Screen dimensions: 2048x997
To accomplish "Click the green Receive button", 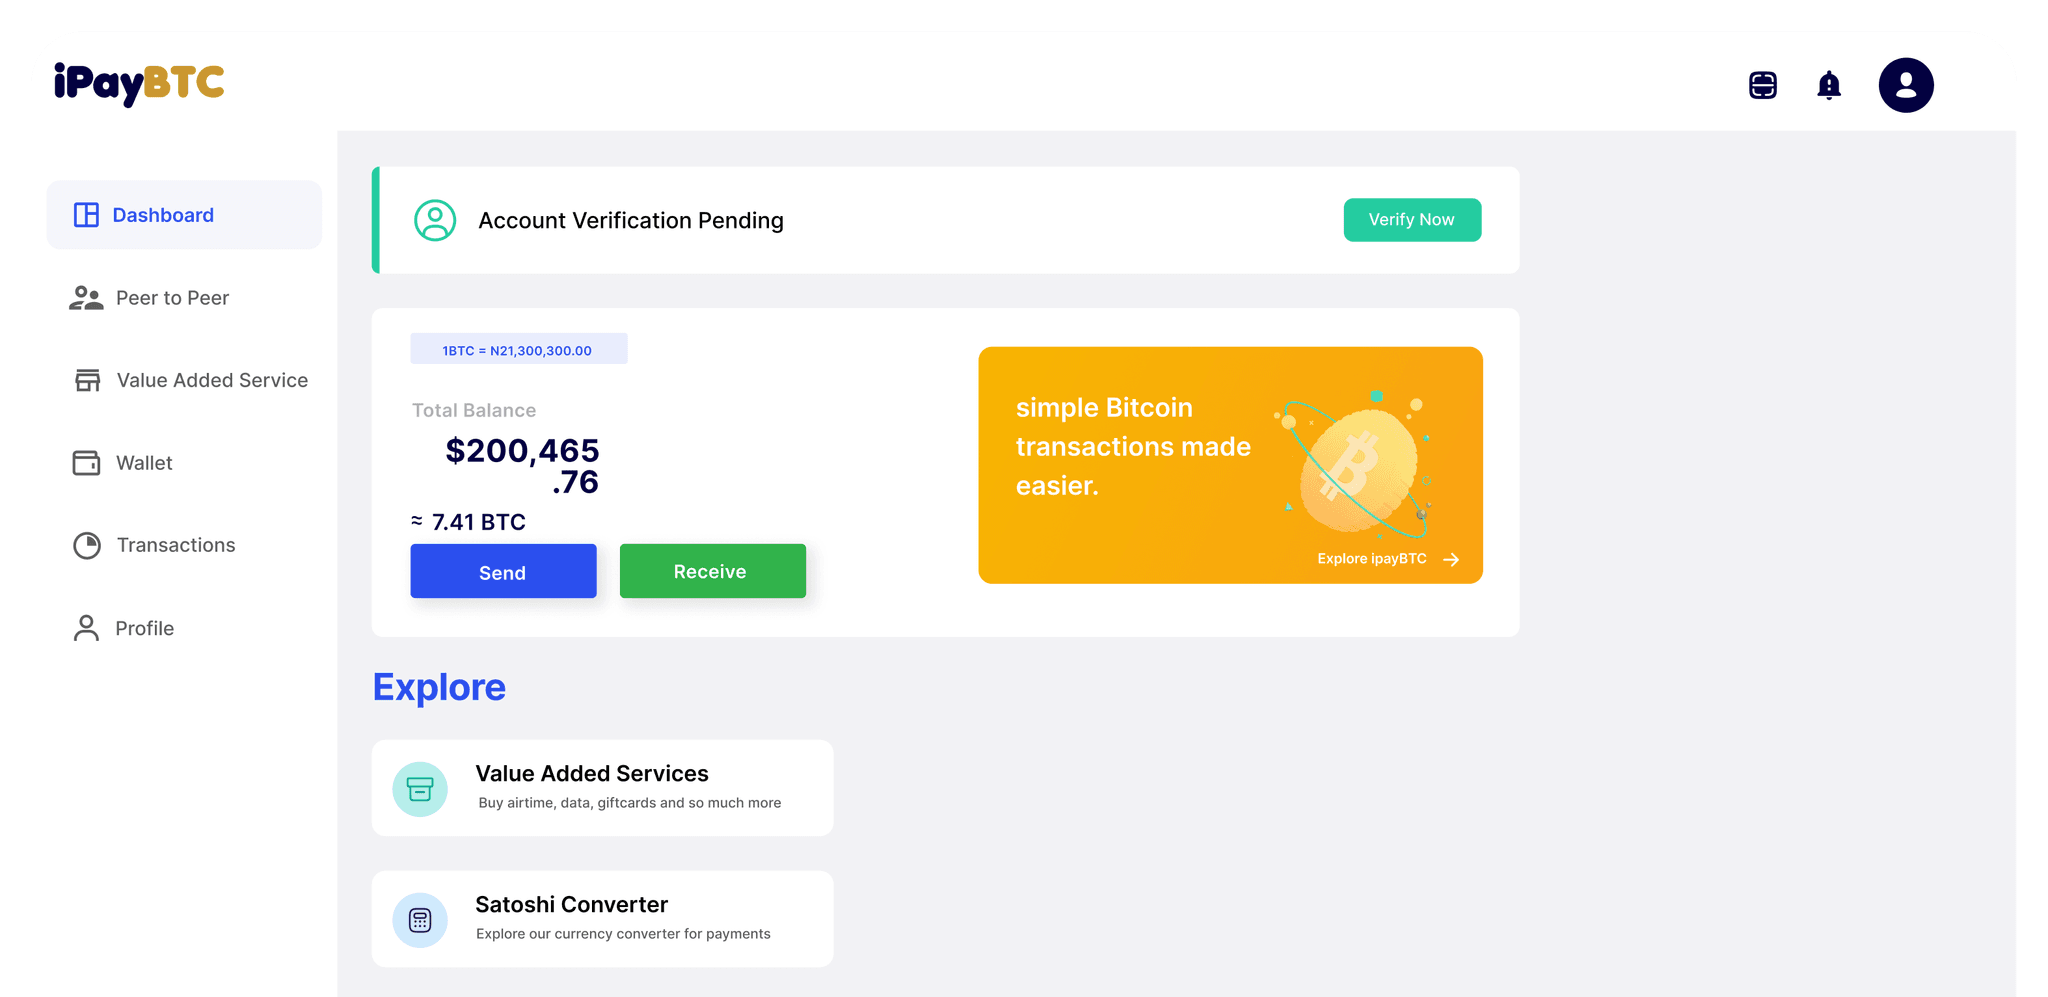I will (x=712, y=571).
